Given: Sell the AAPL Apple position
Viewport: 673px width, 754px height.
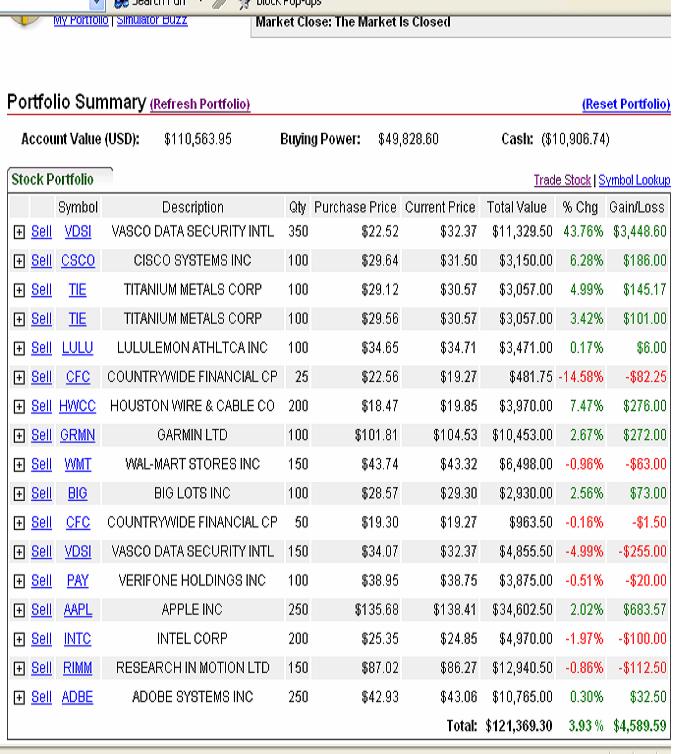Looking at the screenshot, I should tap(41, 610).
